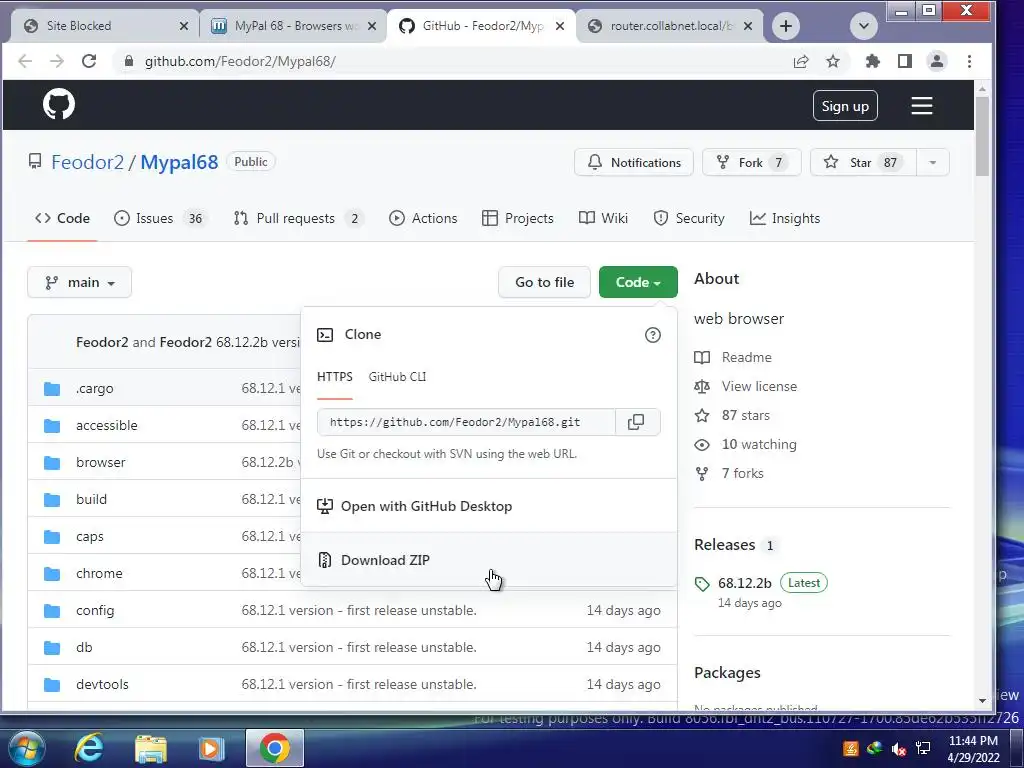Open a new browser tab
1024x768 pixels.
click(786, 25)
